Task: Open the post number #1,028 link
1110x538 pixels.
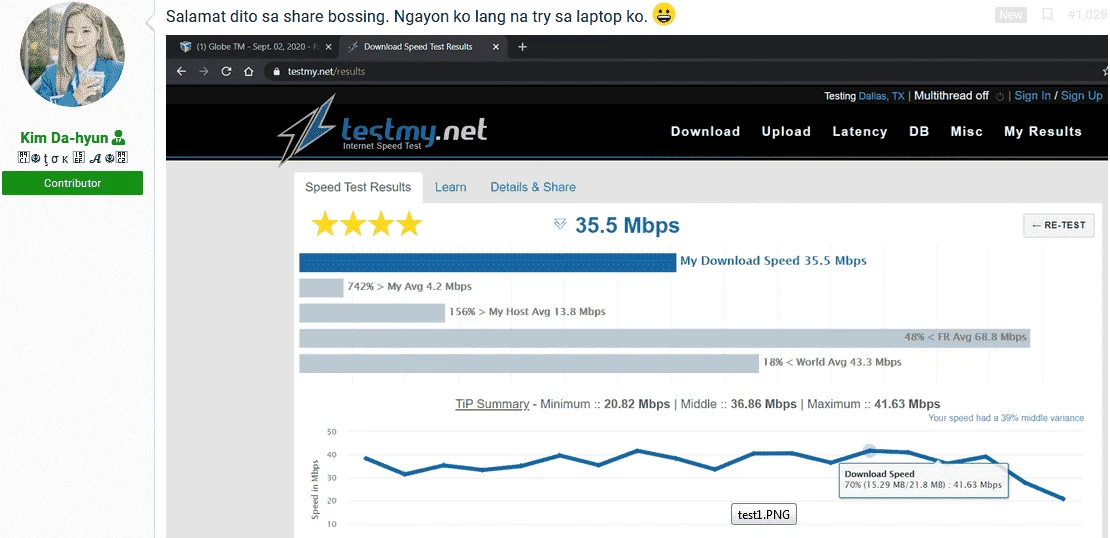Action: (1087, 15)
